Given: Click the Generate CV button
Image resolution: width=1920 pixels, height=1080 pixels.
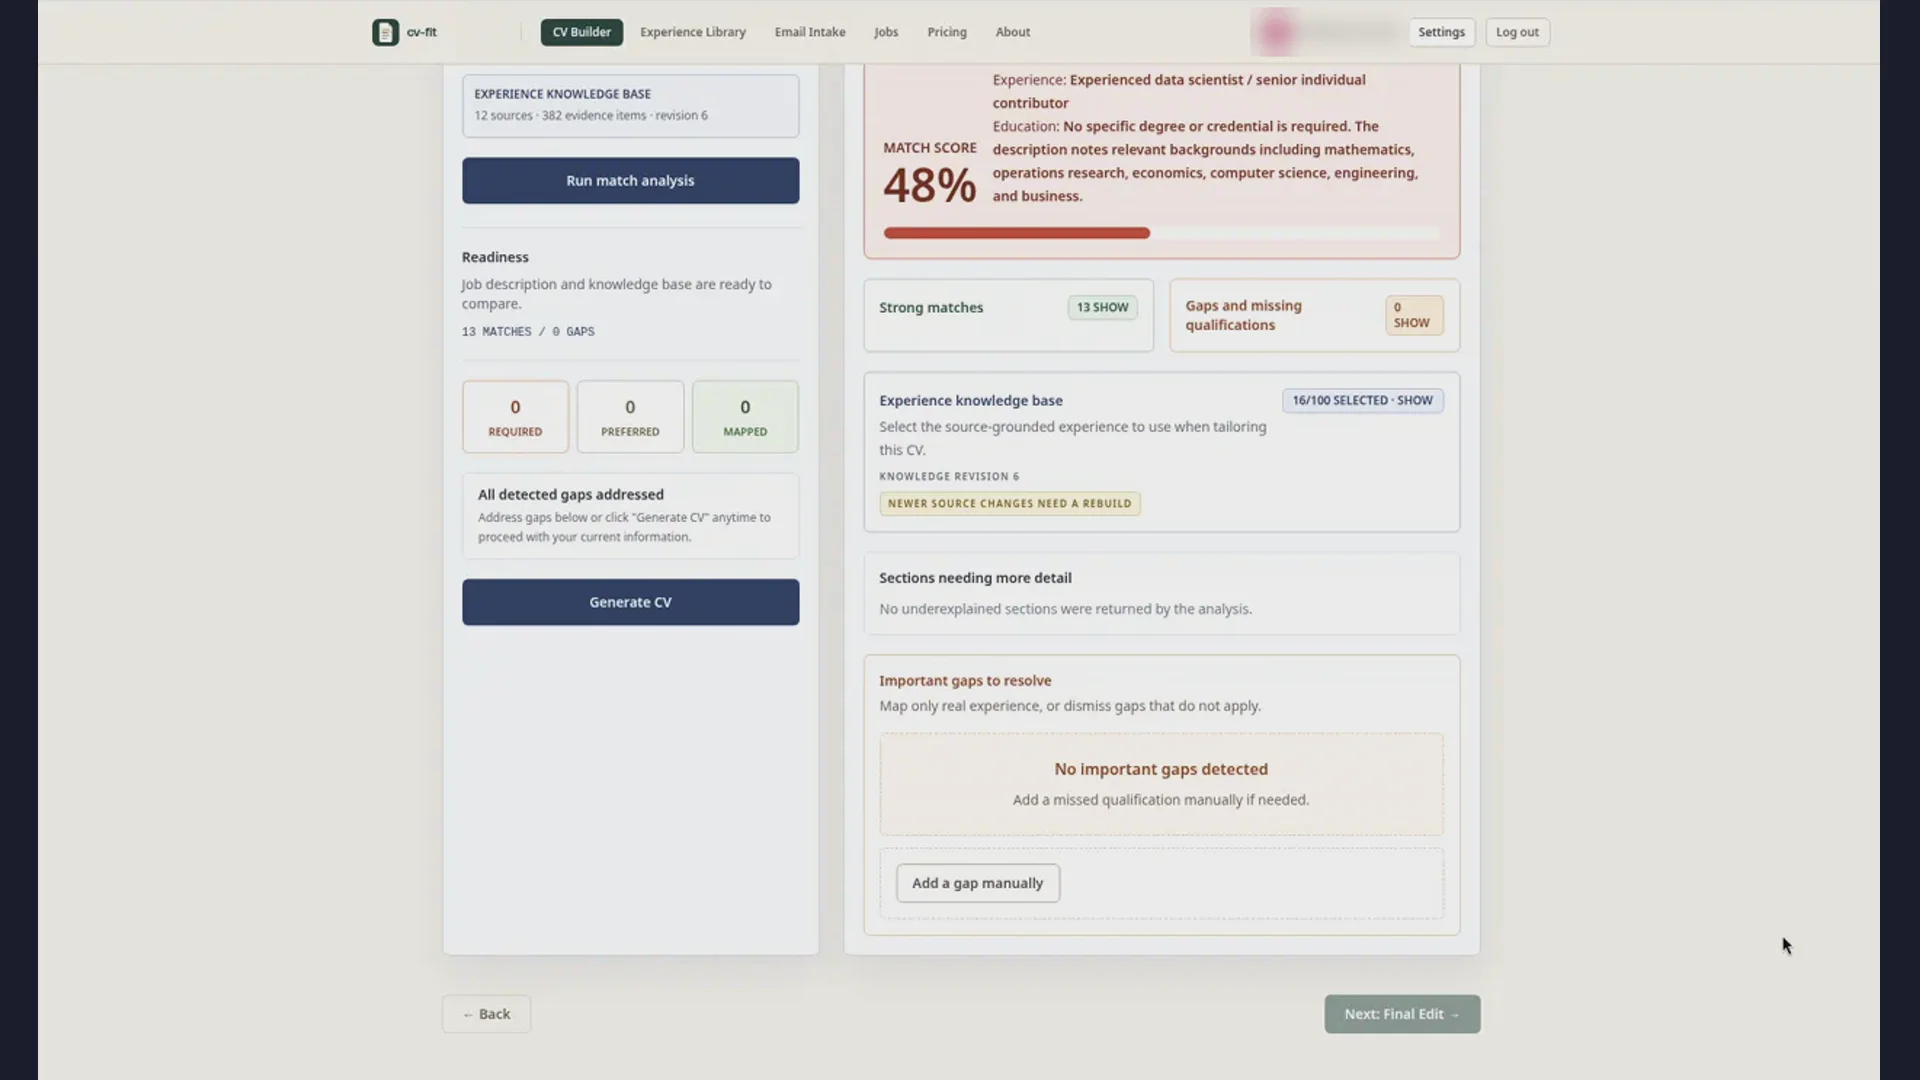Looking at the screenshot, I should coord(631,602).
